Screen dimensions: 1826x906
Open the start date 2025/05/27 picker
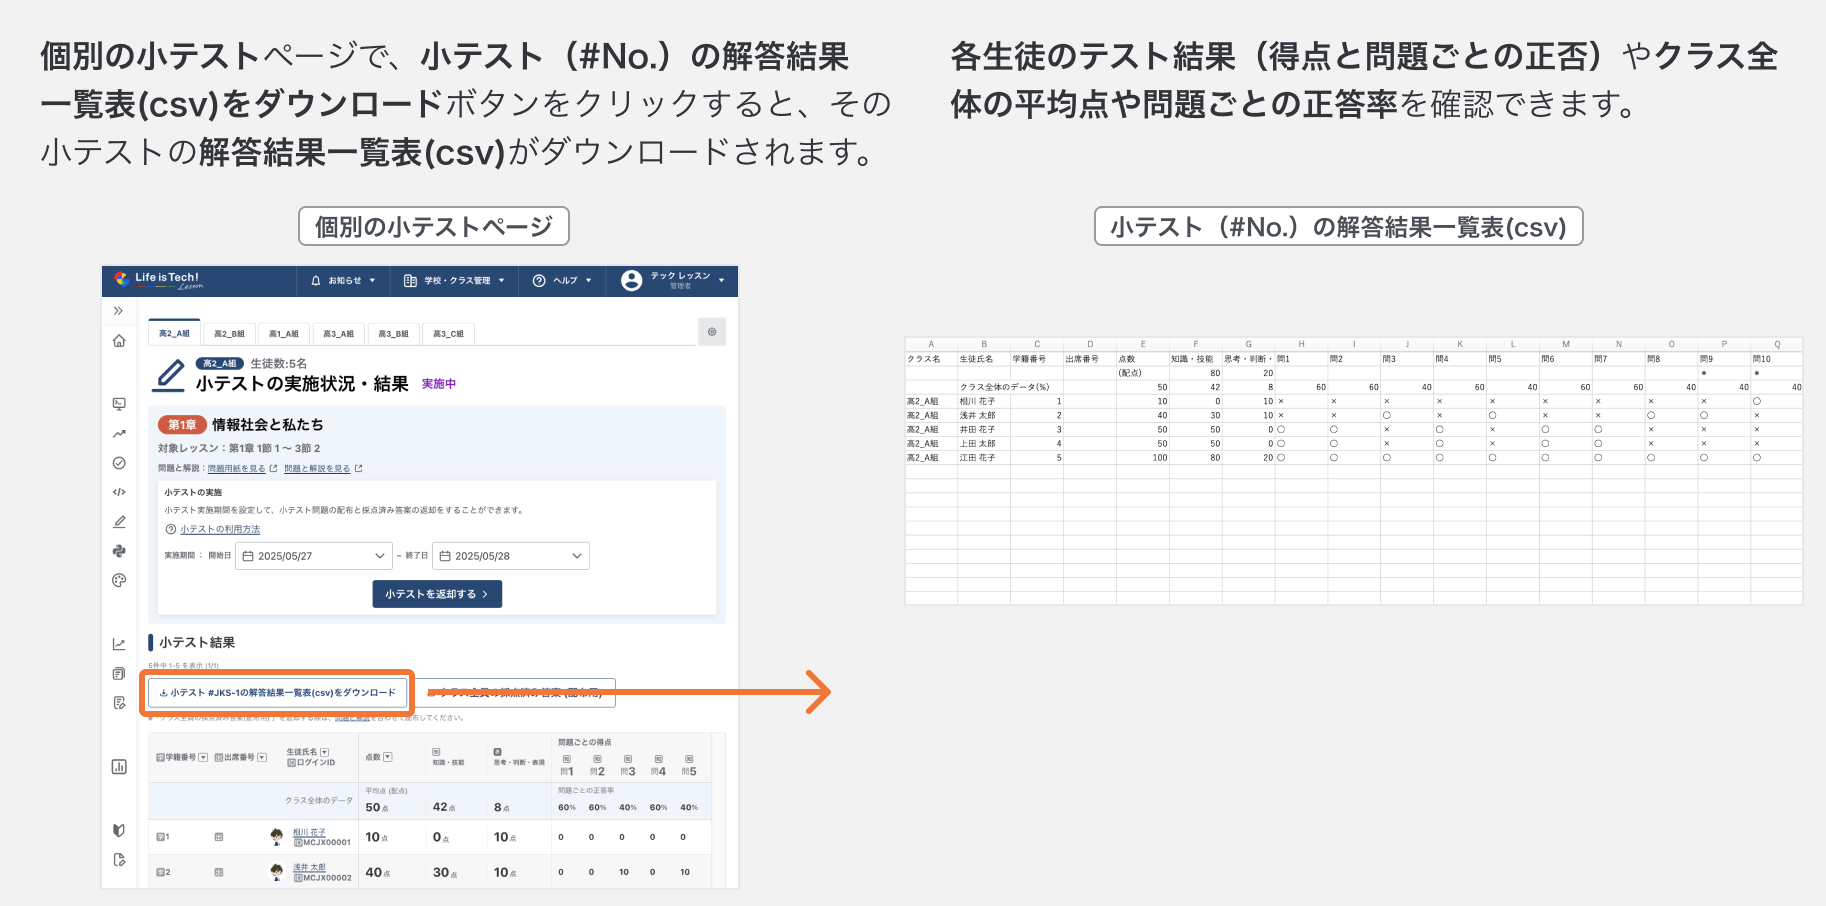(314, 556)
